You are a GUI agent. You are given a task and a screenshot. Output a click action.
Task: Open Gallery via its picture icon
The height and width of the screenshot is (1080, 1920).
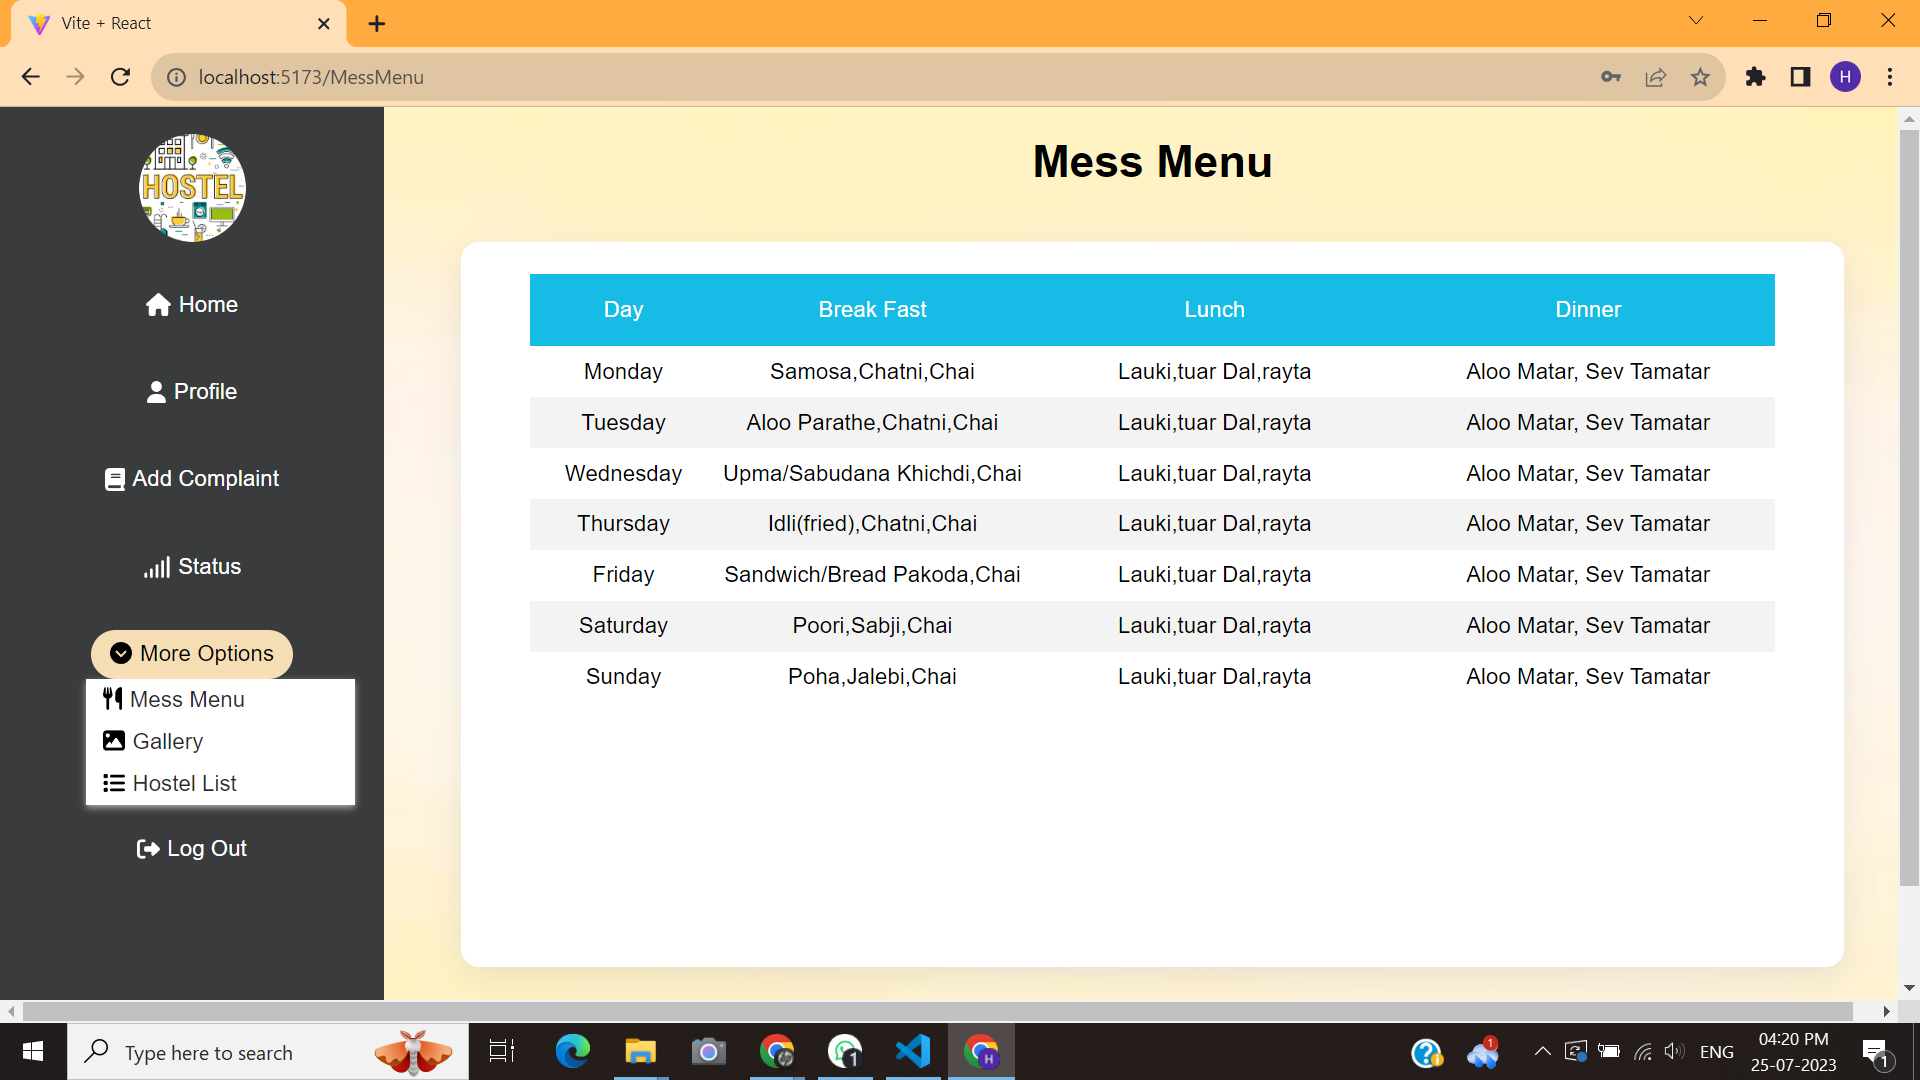113,740
